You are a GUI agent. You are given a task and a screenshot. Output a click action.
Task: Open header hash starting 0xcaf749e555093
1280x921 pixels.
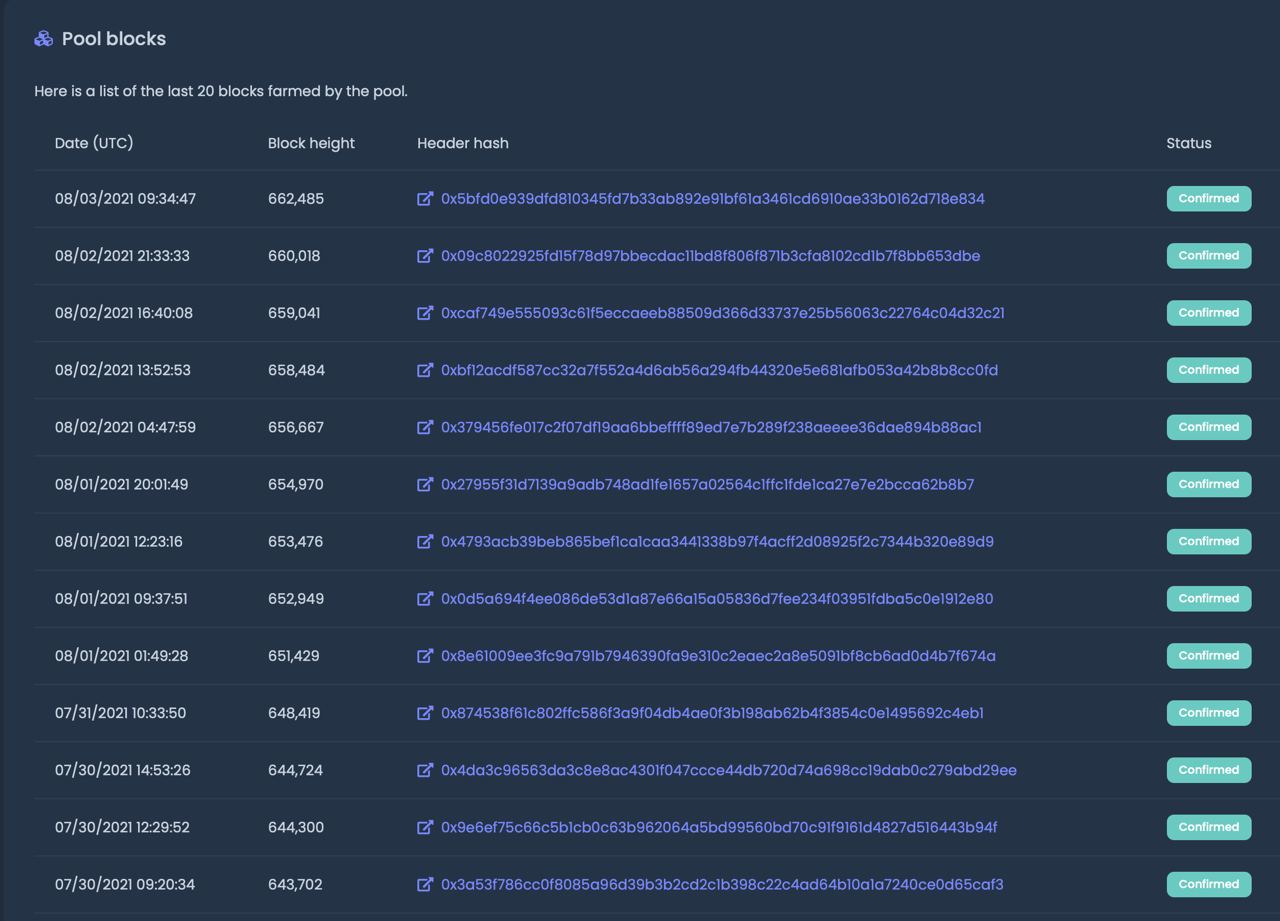click(723, 313)
